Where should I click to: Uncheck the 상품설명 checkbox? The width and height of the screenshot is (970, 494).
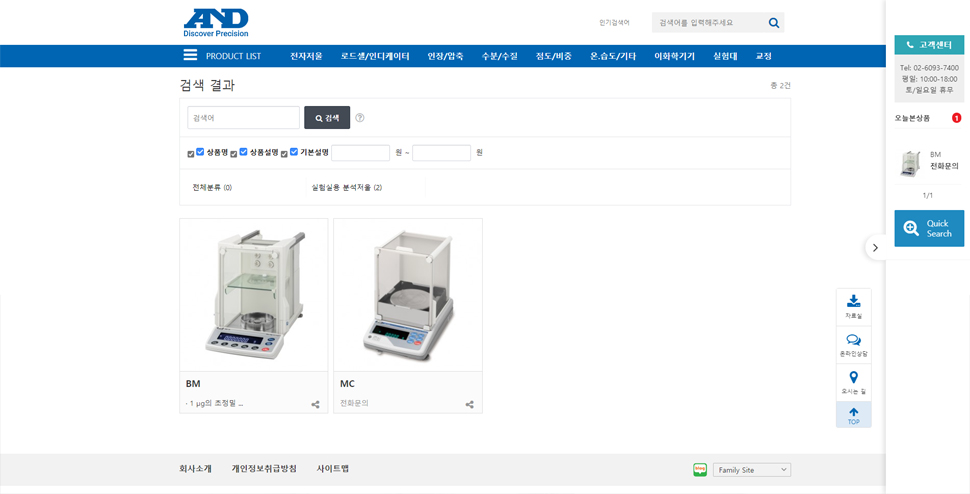243,152
